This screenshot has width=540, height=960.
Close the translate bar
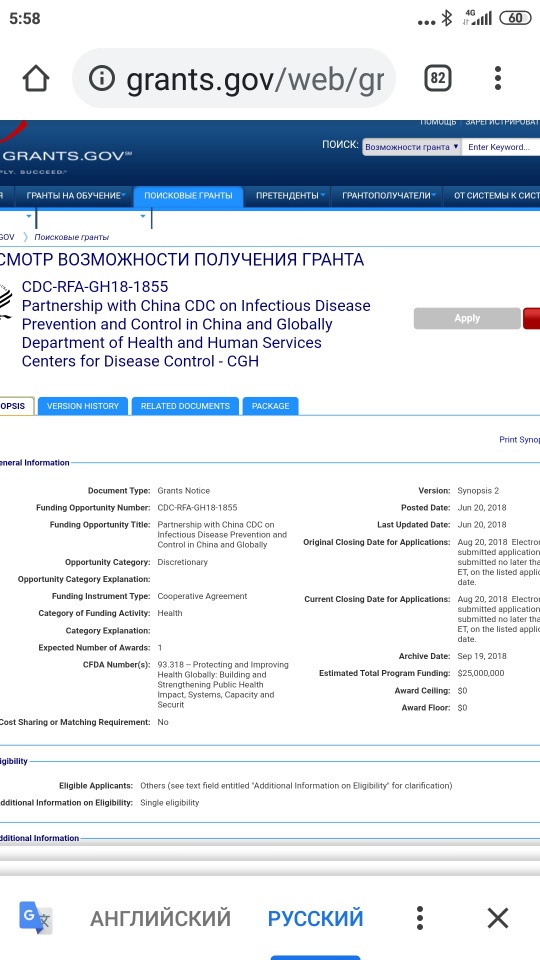[498, 918]
